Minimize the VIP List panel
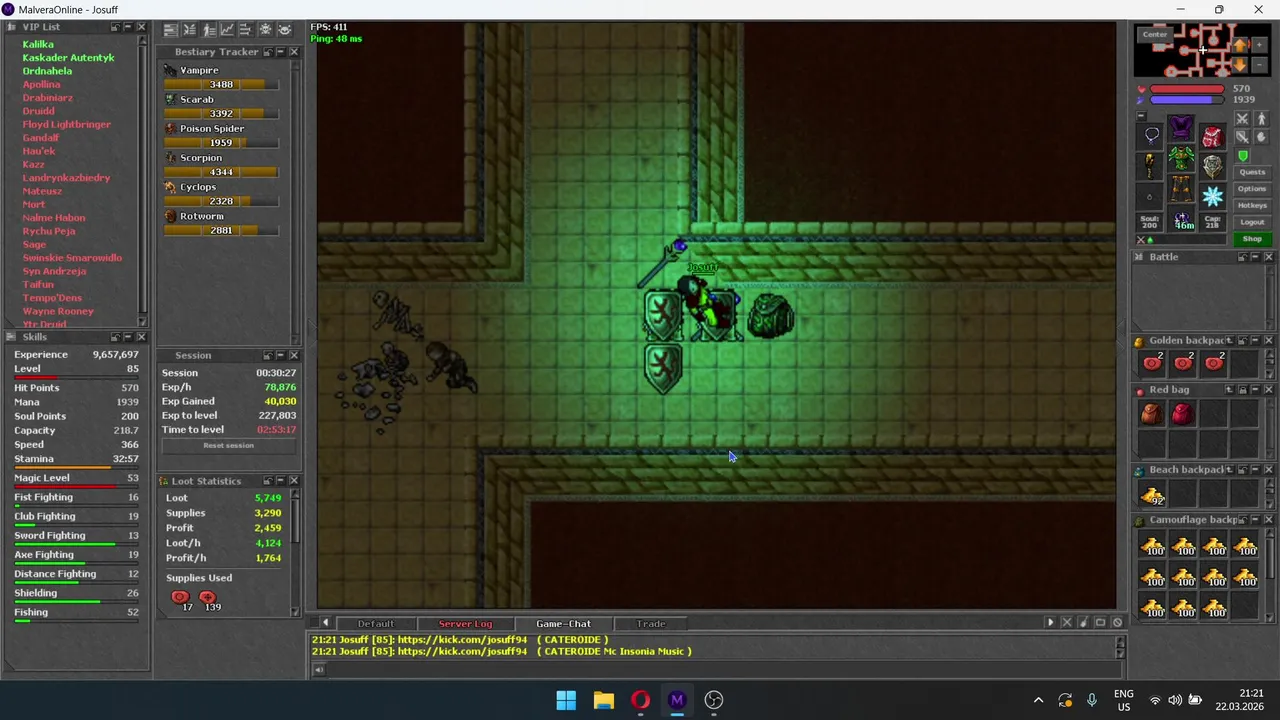This screenshot has width=1280, height=720. [128, 28]
